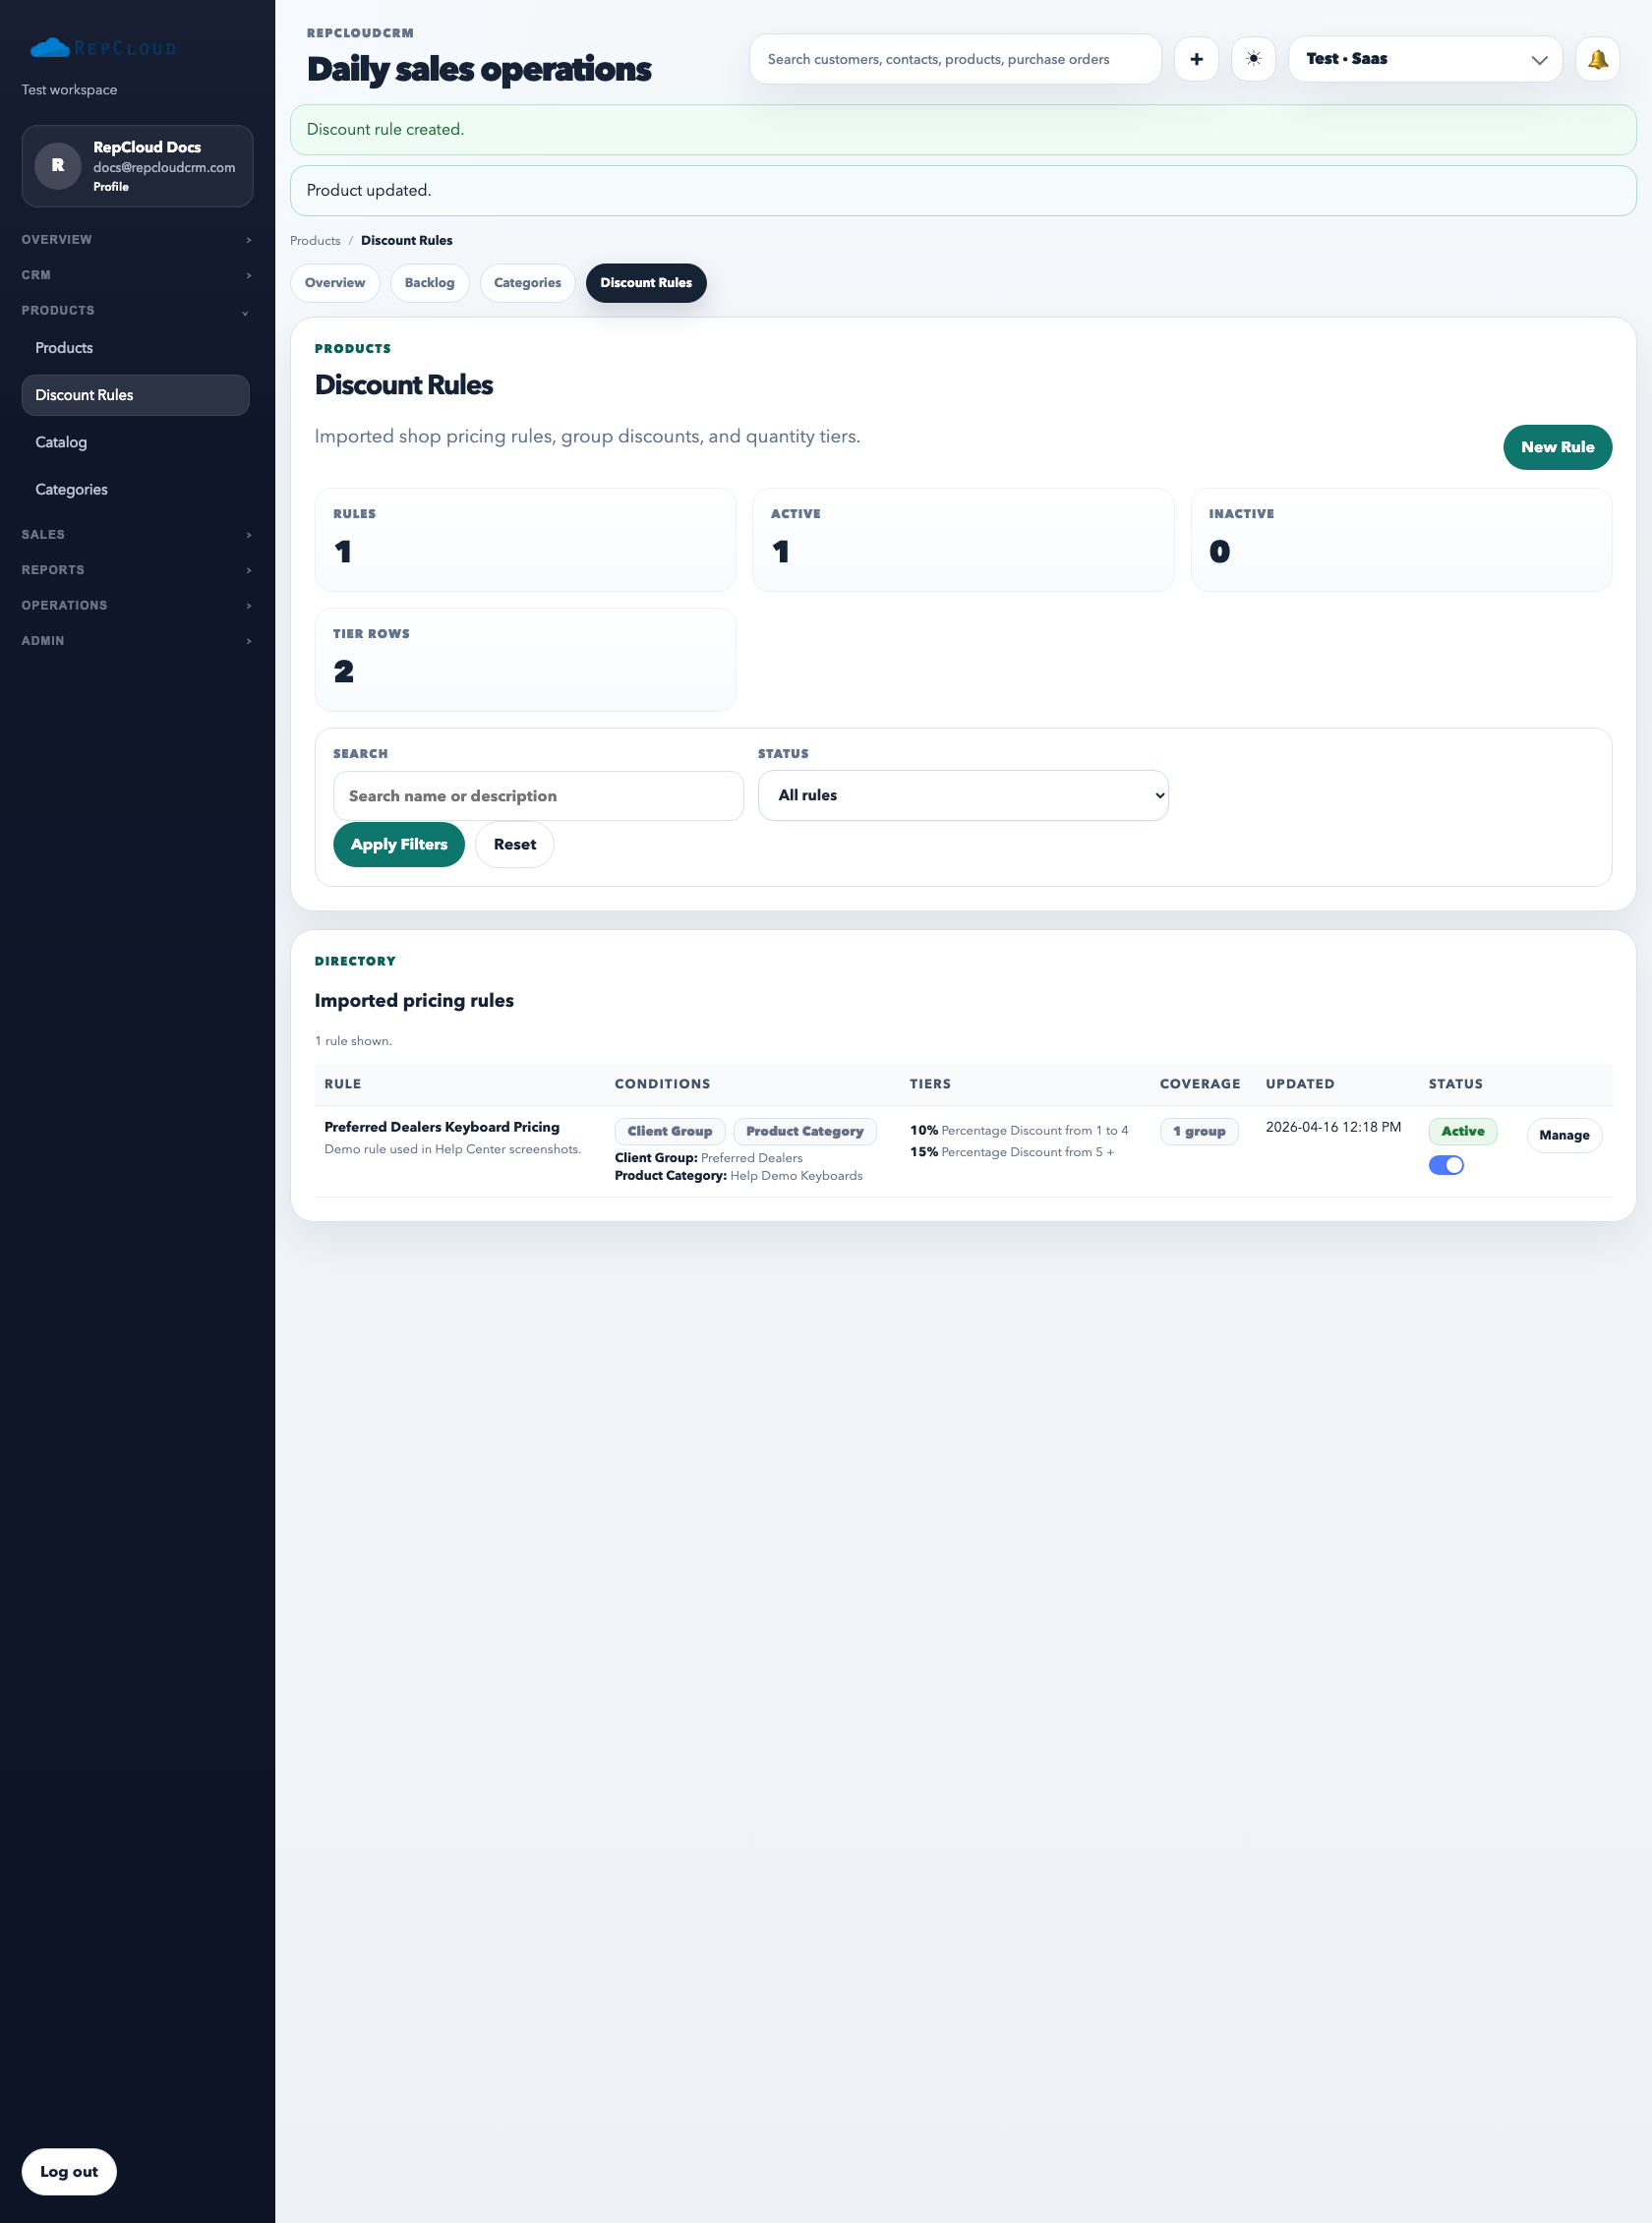Screen dimensions: 1652x2223
Task: Expand the Overview sidebar section
Action: point(136,240)
